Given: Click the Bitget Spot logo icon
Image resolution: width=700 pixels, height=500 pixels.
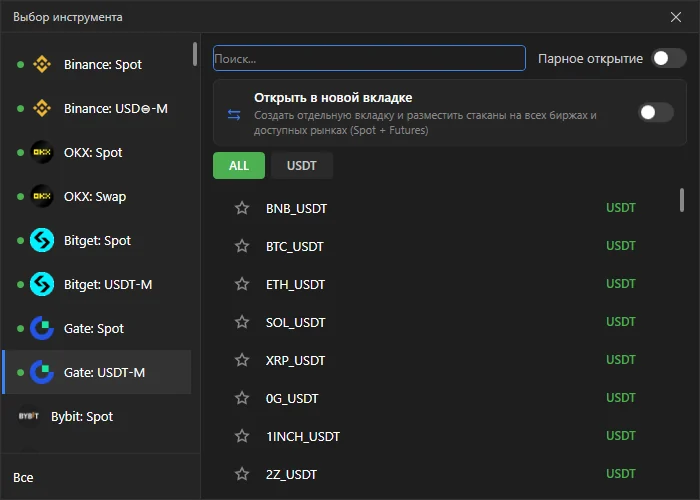Looking at the screenshot, I should [42, 240].
